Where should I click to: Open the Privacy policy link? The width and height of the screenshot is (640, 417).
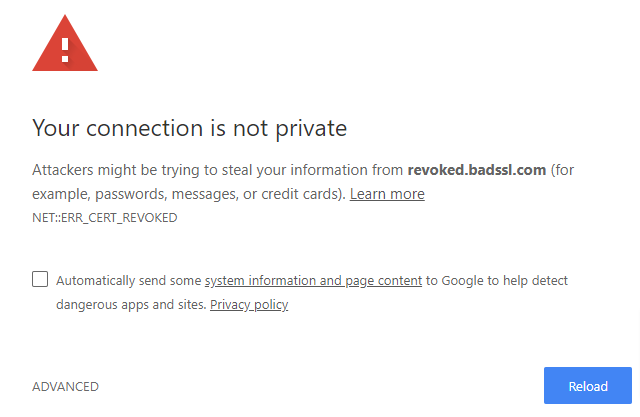(x=249, y=304)
